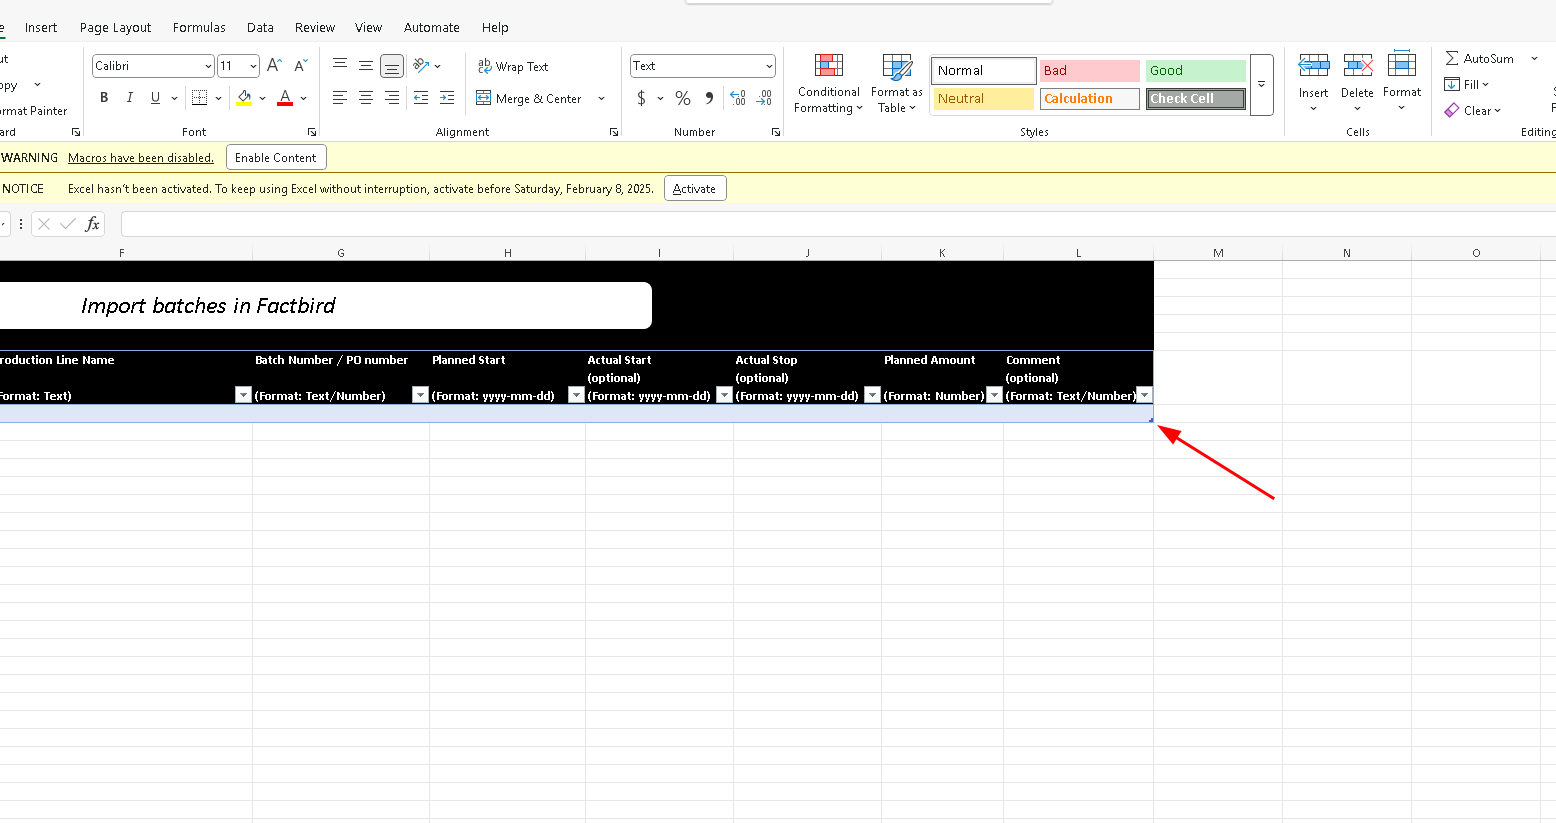
Task: Increase decimal places
Action: tap(738, 98)
